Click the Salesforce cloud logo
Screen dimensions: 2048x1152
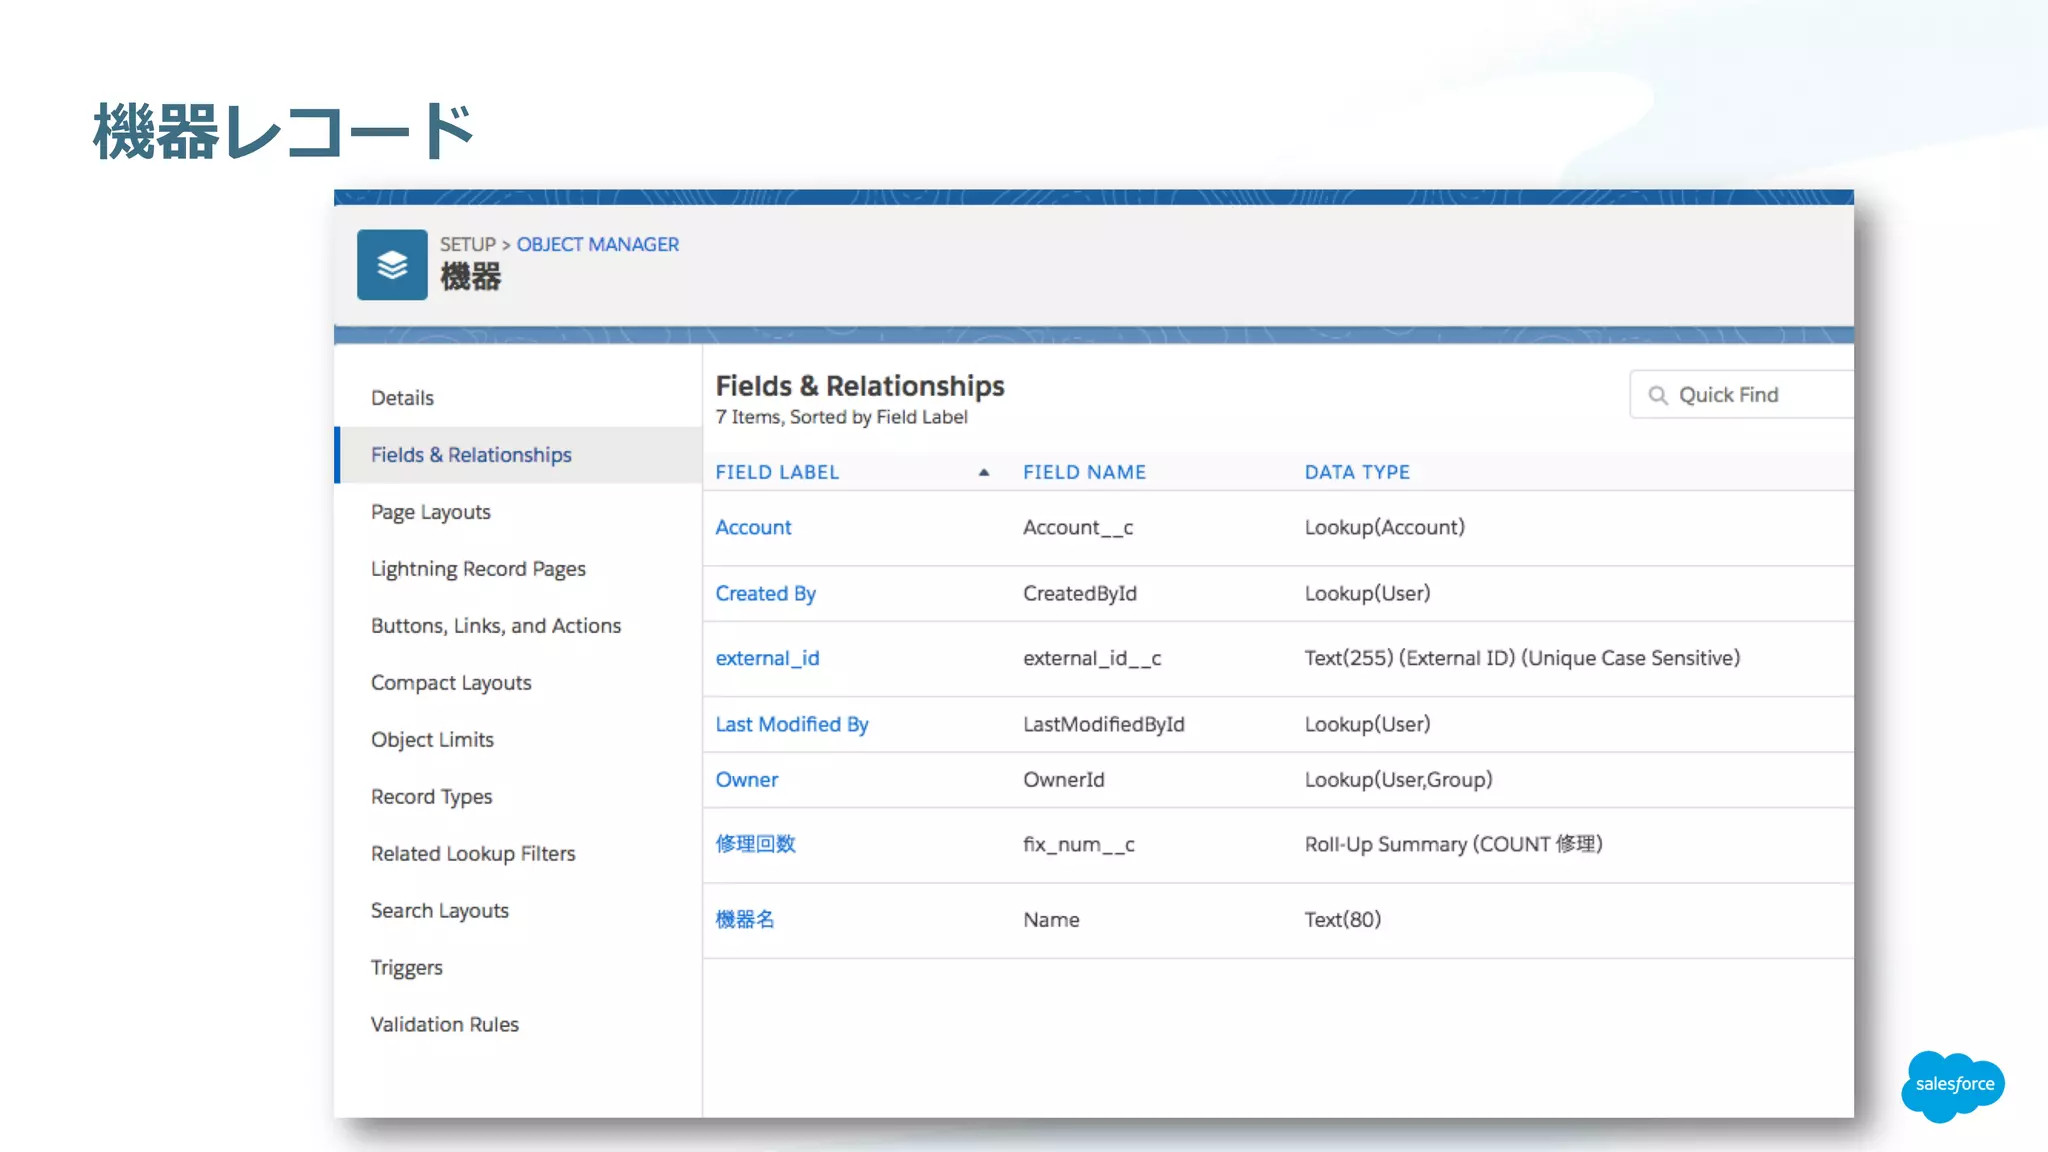click(x=1953, y=1085)
